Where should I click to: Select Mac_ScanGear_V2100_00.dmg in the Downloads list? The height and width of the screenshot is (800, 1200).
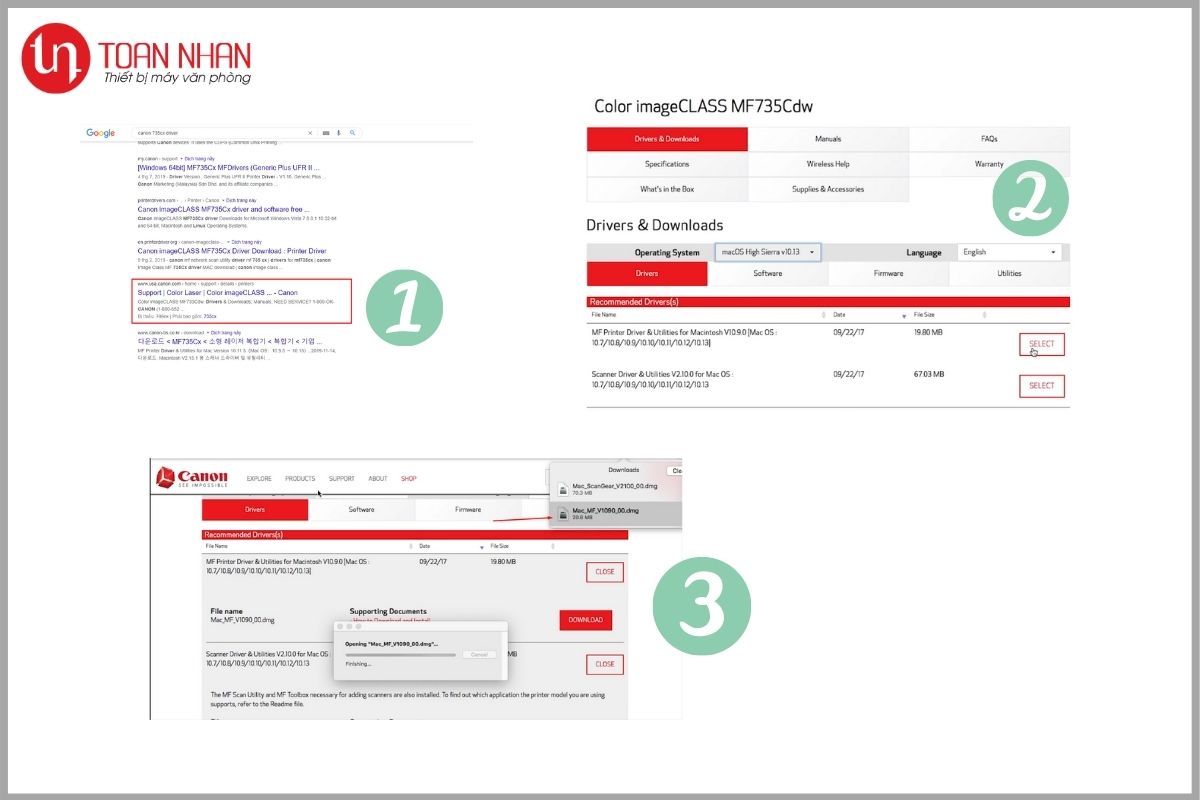[x=616, y=489]
